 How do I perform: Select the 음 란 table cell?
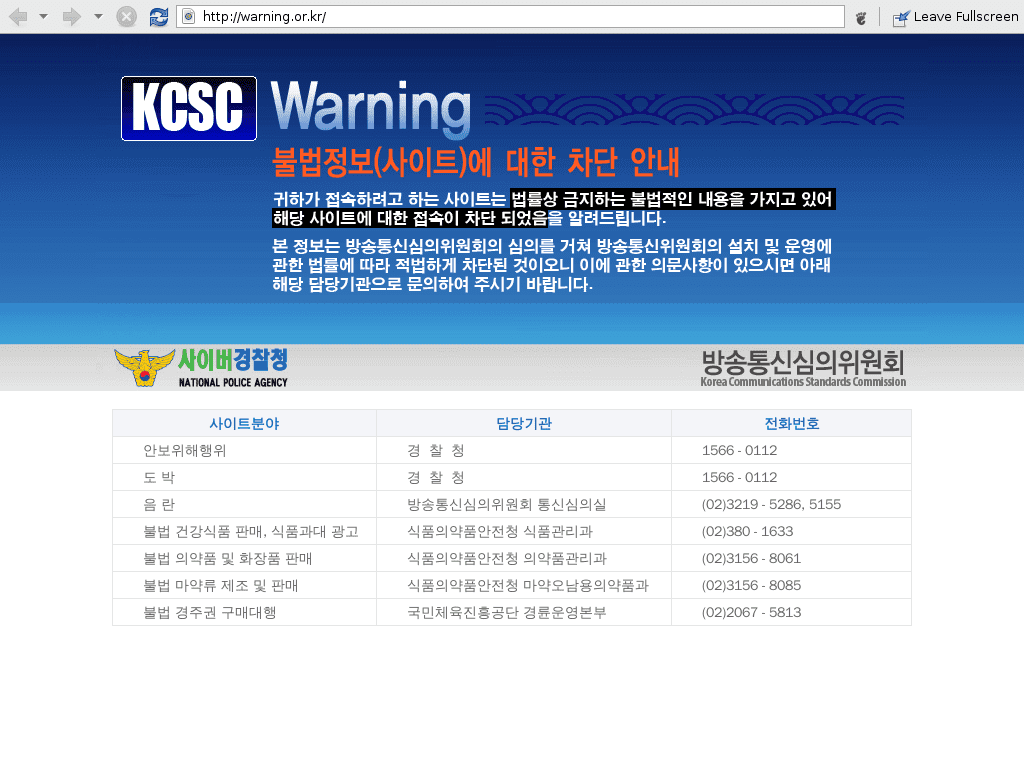click(244, 505)
